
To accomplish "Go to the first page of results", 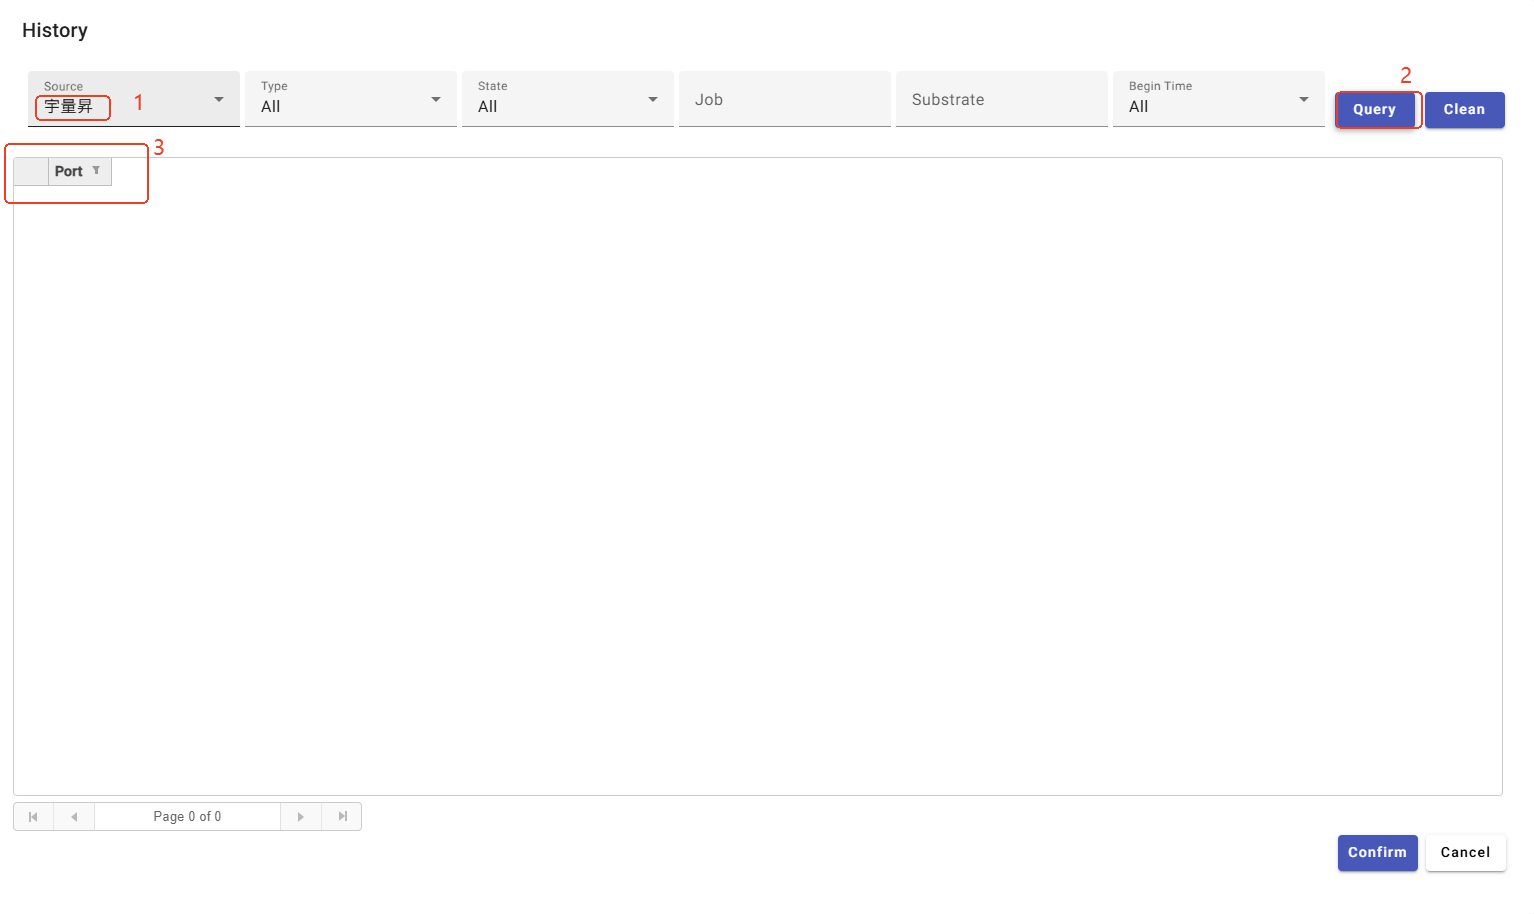I will tap(33, 817).
